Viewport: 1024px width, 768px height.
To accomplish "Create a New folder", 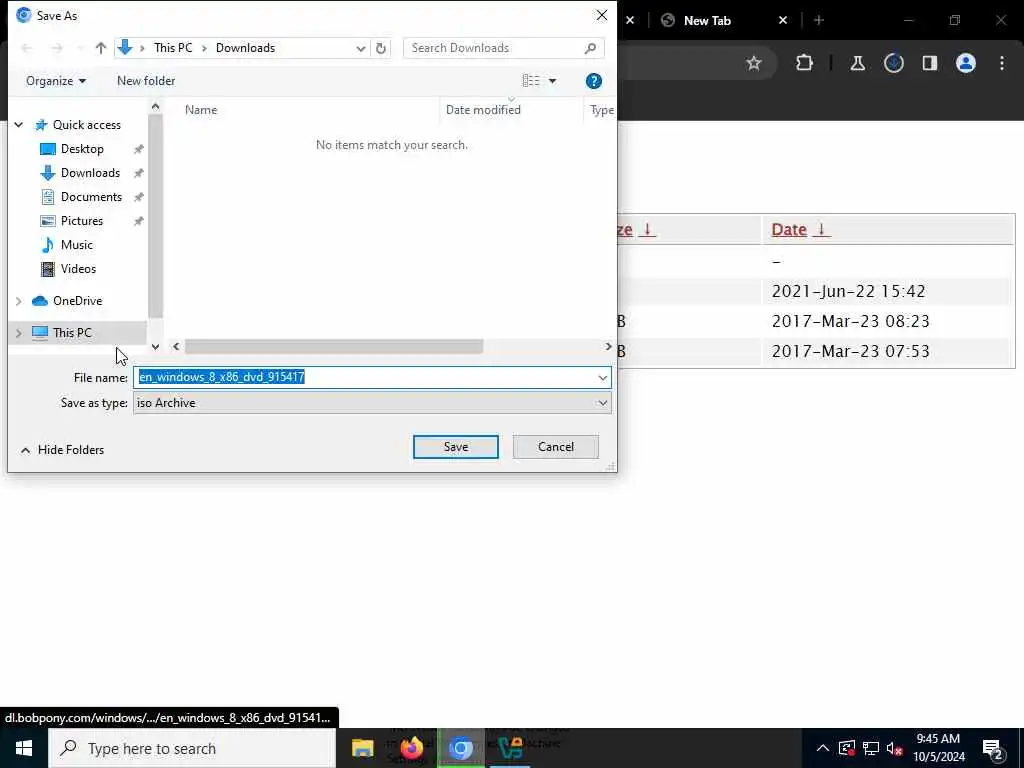I will [146, 81].
